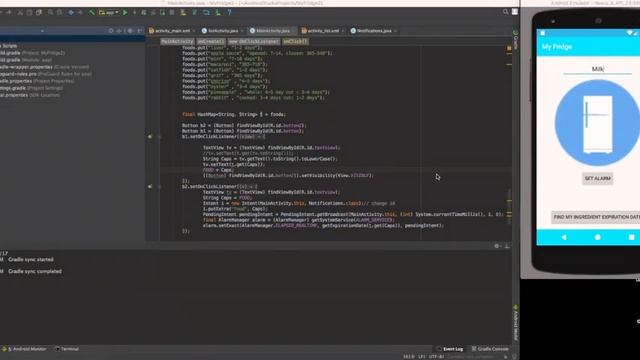This screenshot has height=360, width=640.
Task: Collapse code fold at b2.setOnClickListener
Action: [160, 187]
